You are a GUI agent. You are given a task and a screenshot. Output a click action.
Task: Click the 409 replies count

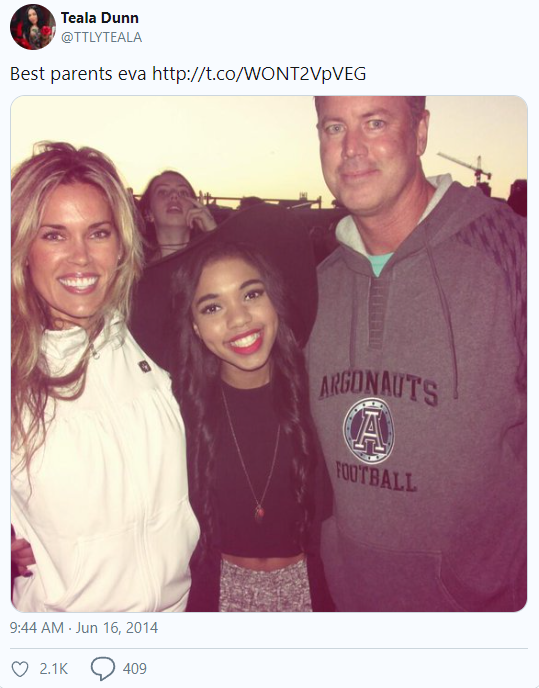[x=135, y=669]
